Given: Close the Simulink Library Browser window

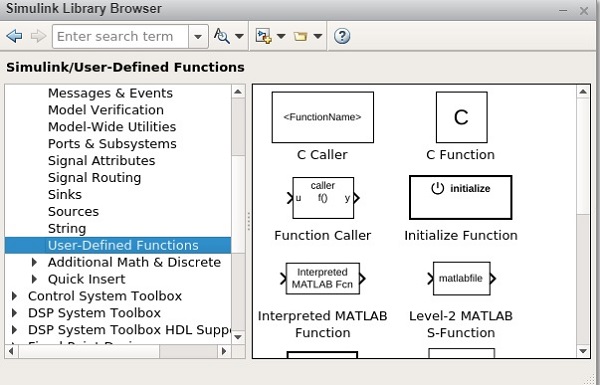Looking at the screenshot, I should [584, 11].
